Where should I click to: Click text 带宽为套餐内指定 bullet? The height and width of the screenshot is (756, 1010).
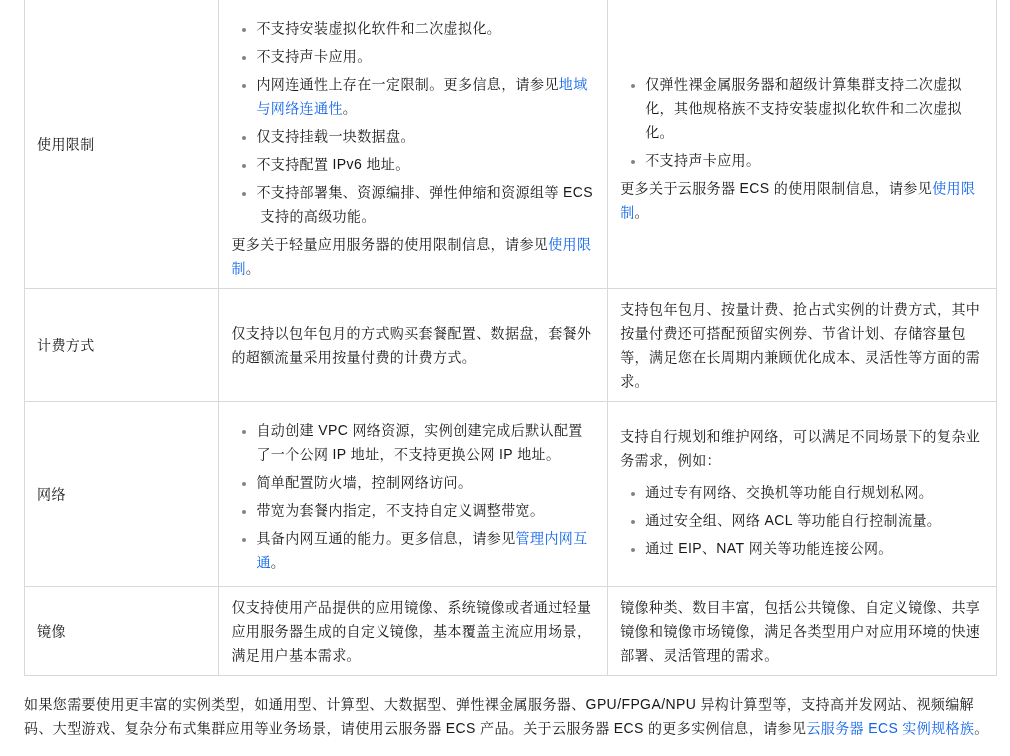click(x=397, y=511)
